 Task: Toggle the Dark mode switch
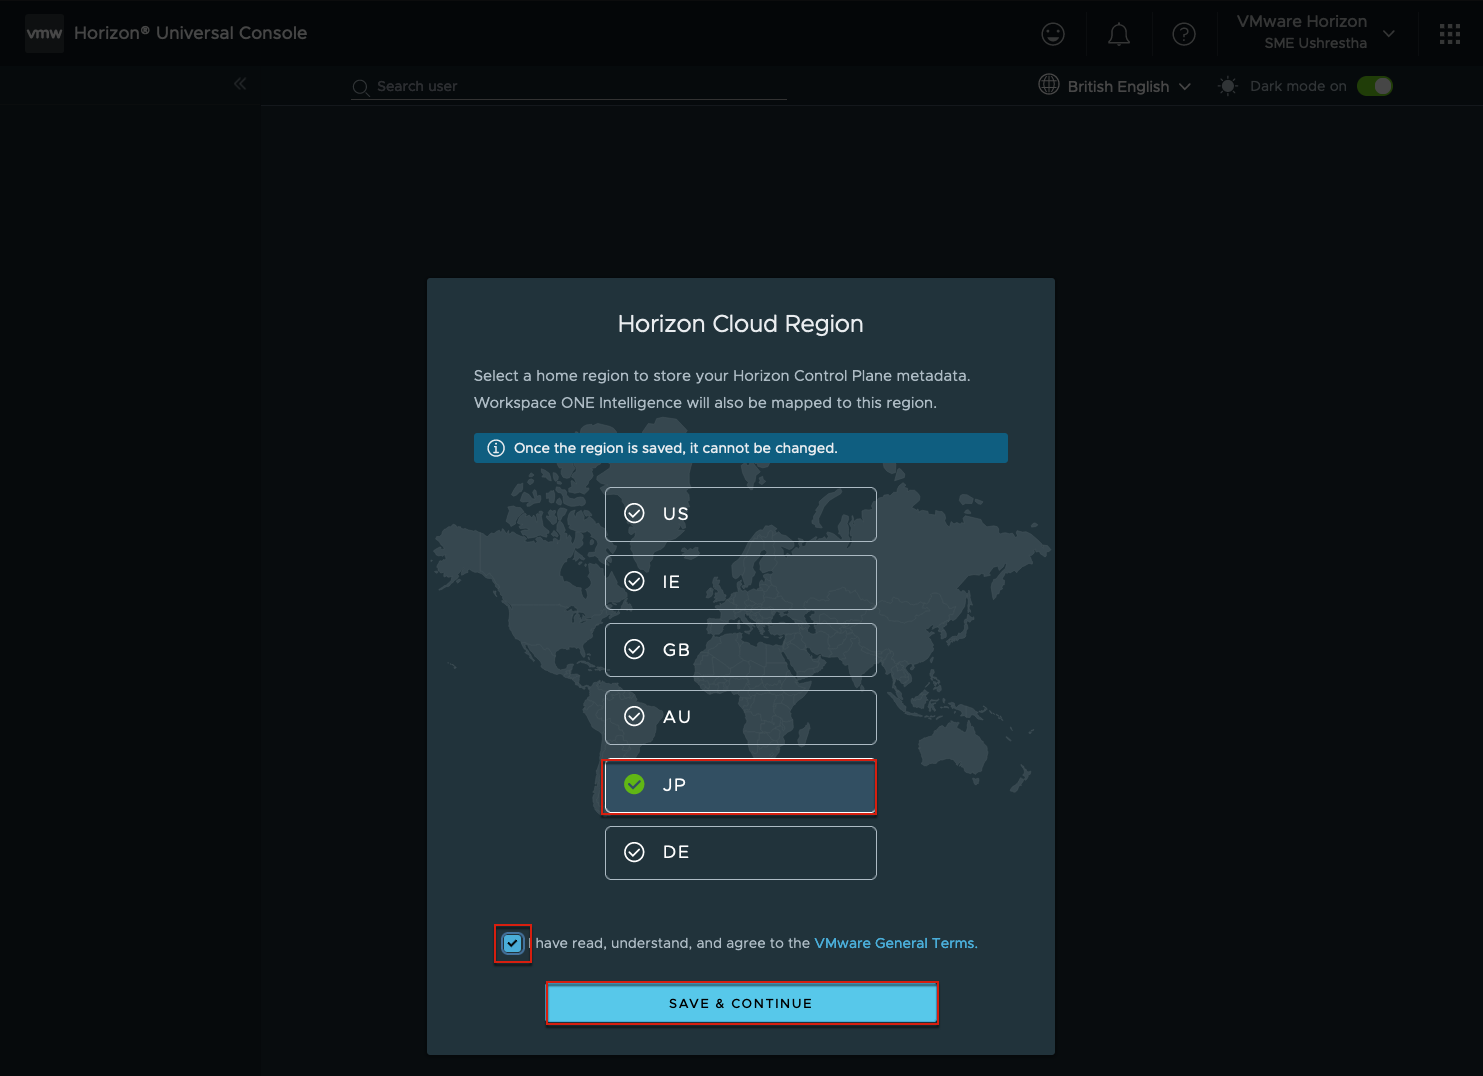coord(1375,86)
